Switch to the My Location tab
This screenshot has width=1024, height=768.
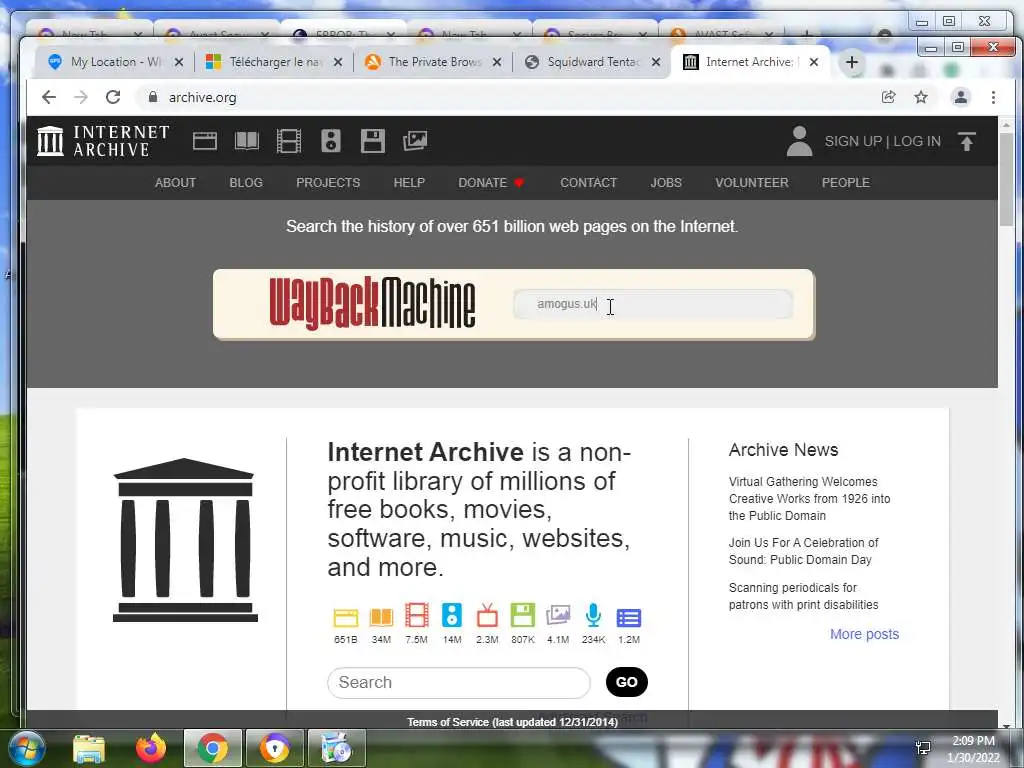tap(116, 62)
